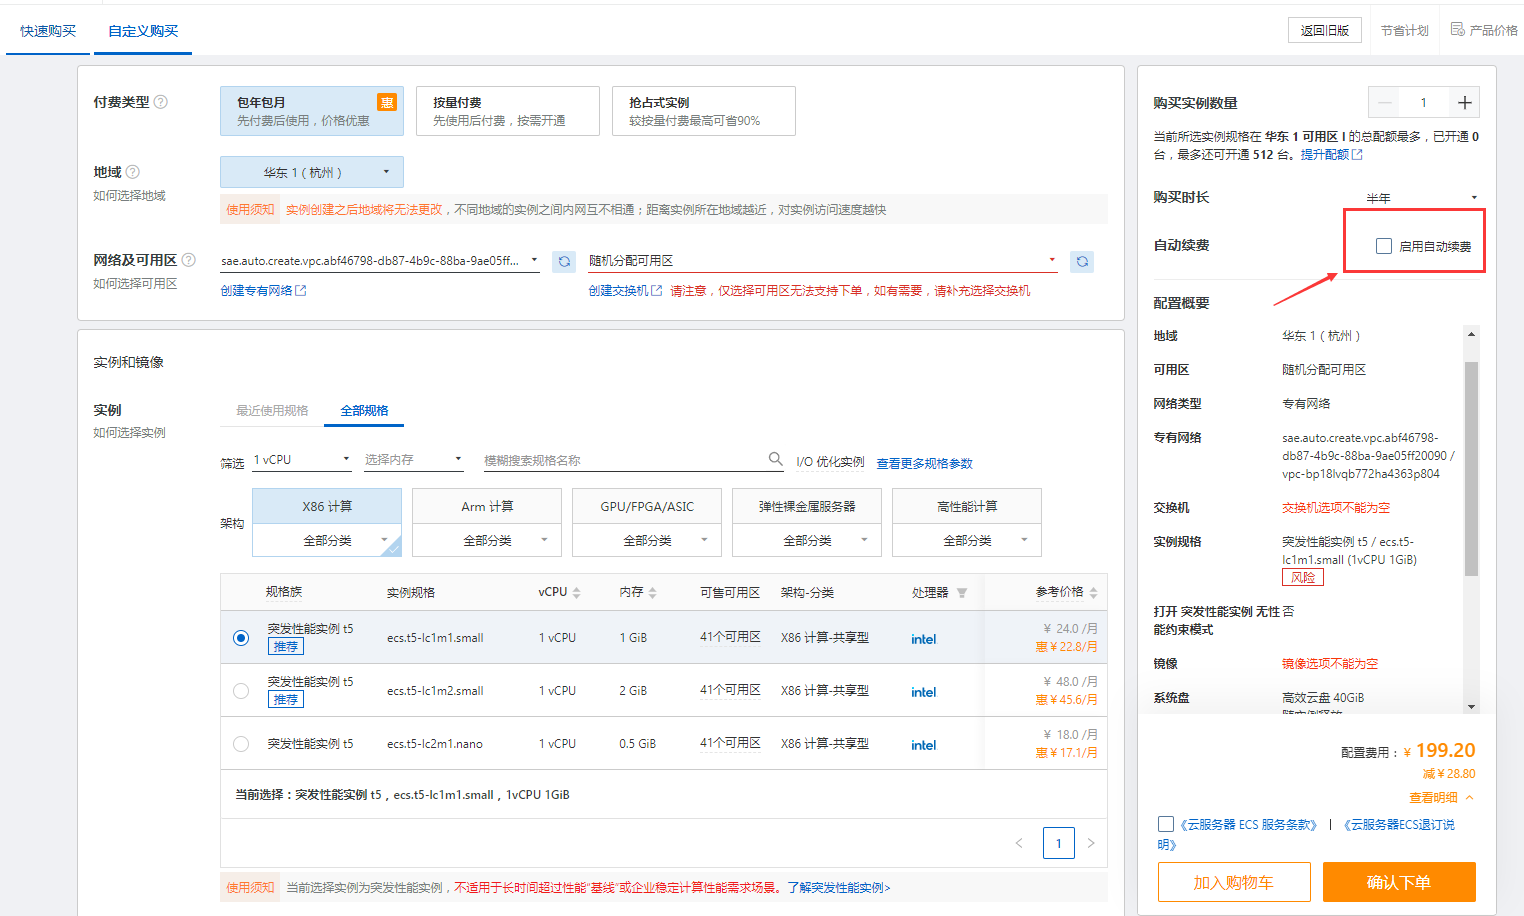1524x916 pixels.
Task: Select 高性能计算 architecture tab
Action: (x=967, y=506)
